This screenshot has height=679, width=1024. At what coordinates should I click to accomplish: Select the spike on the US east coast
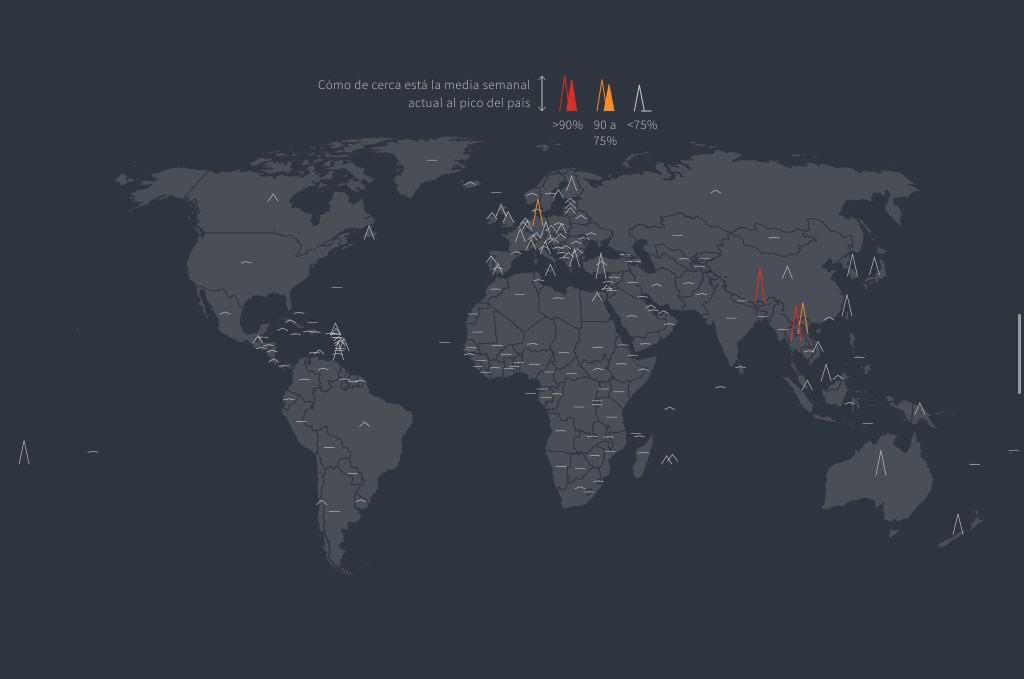pyautogui.click(x=369, y=233)
